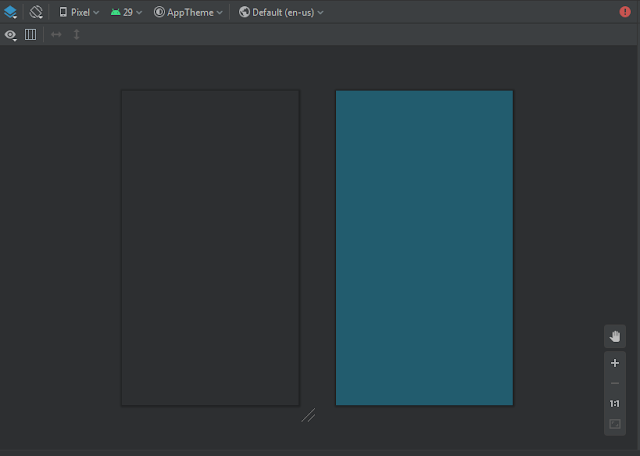This screenshot has height=456, width=640.
Task: Click the column layout icon
Action: tap(31, 35)
